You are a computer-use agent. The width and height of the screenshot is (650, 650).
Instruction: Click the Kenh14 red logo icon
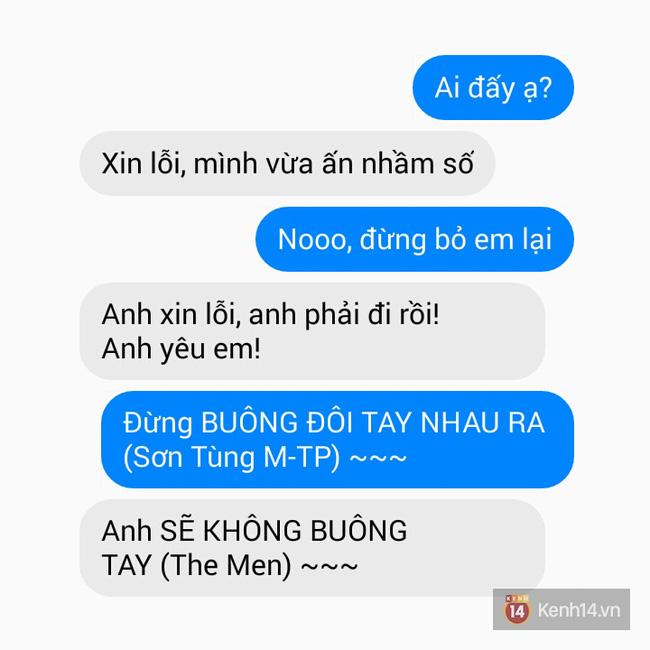tap(517, 609)
